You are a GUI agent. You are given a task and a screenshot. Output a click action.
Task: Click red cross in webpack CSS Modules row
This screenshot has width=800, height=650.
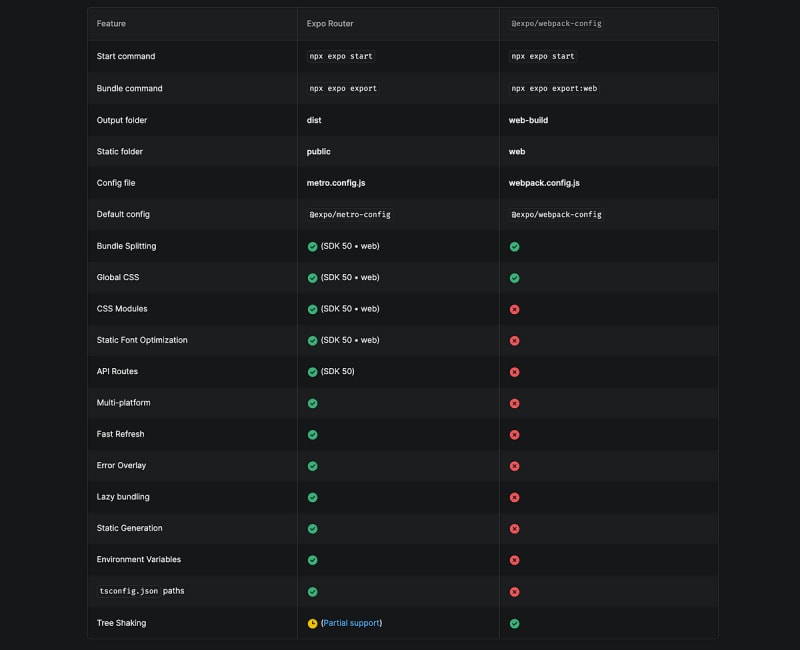514,309
